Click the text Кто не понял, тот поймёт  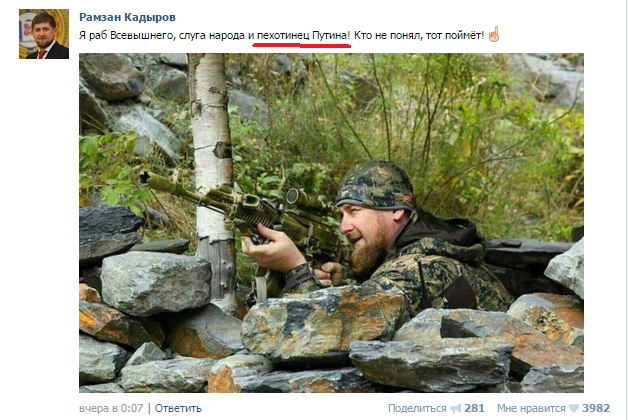click(x=419, y=36)
